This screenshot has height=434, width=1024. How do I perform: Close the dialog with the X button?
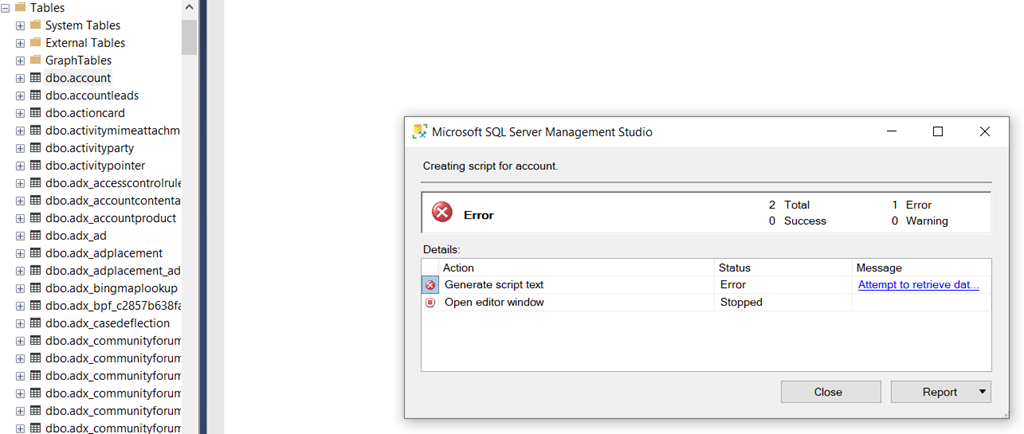click(985, 131)
